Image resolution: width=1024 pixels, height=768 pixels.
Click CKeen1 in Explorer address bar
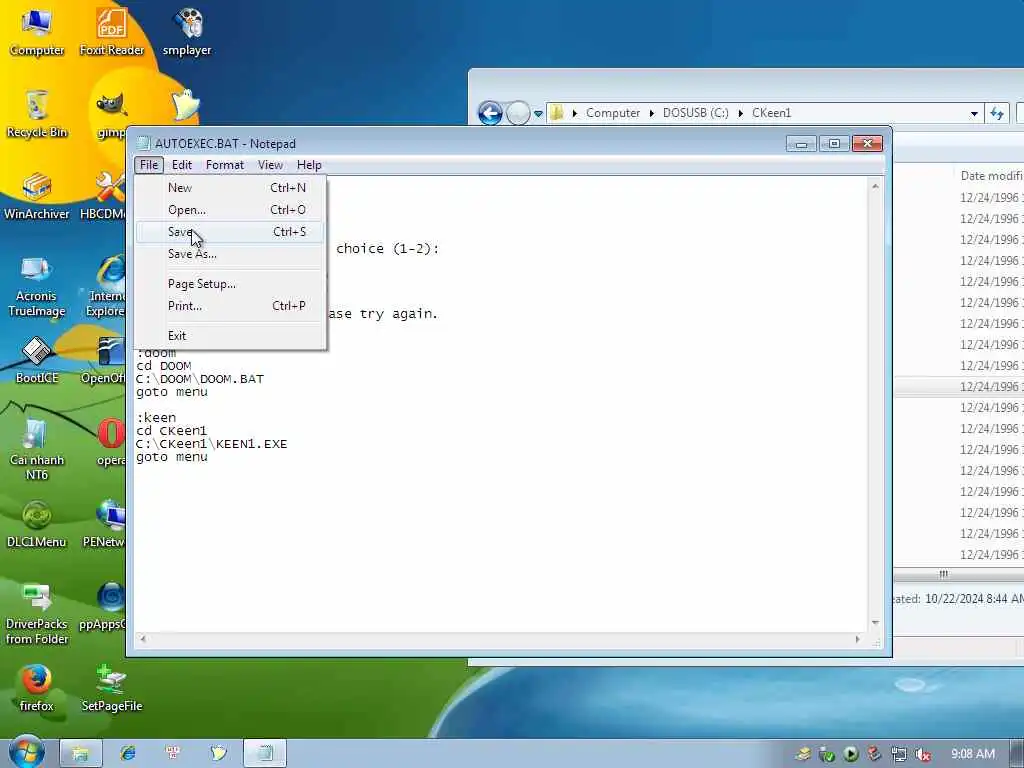[771, 113]
